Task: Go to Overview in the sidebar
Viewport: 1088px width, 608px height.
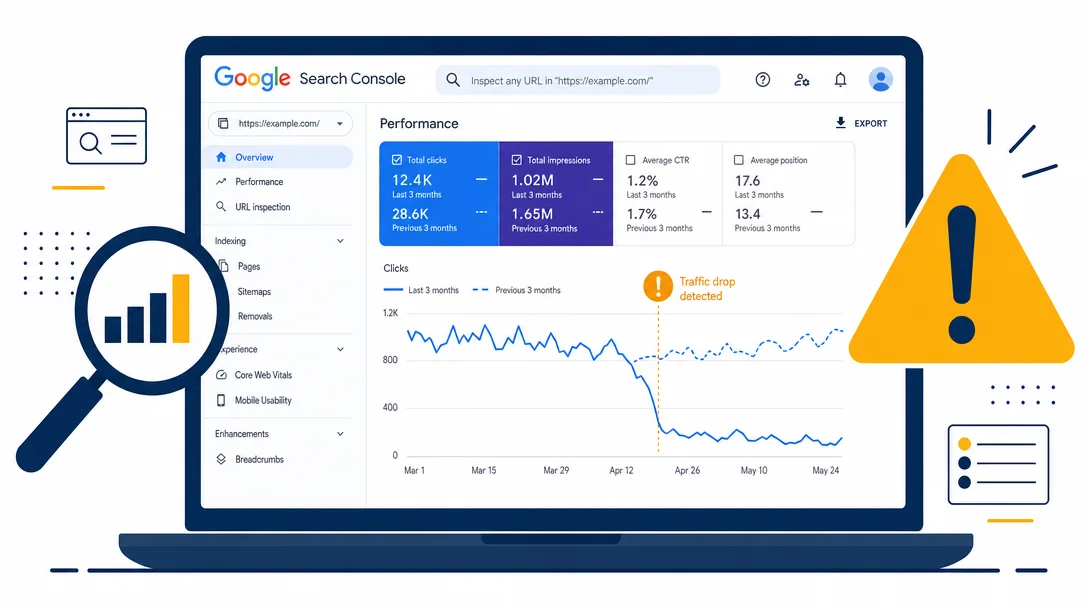Action: pos(280,157)
